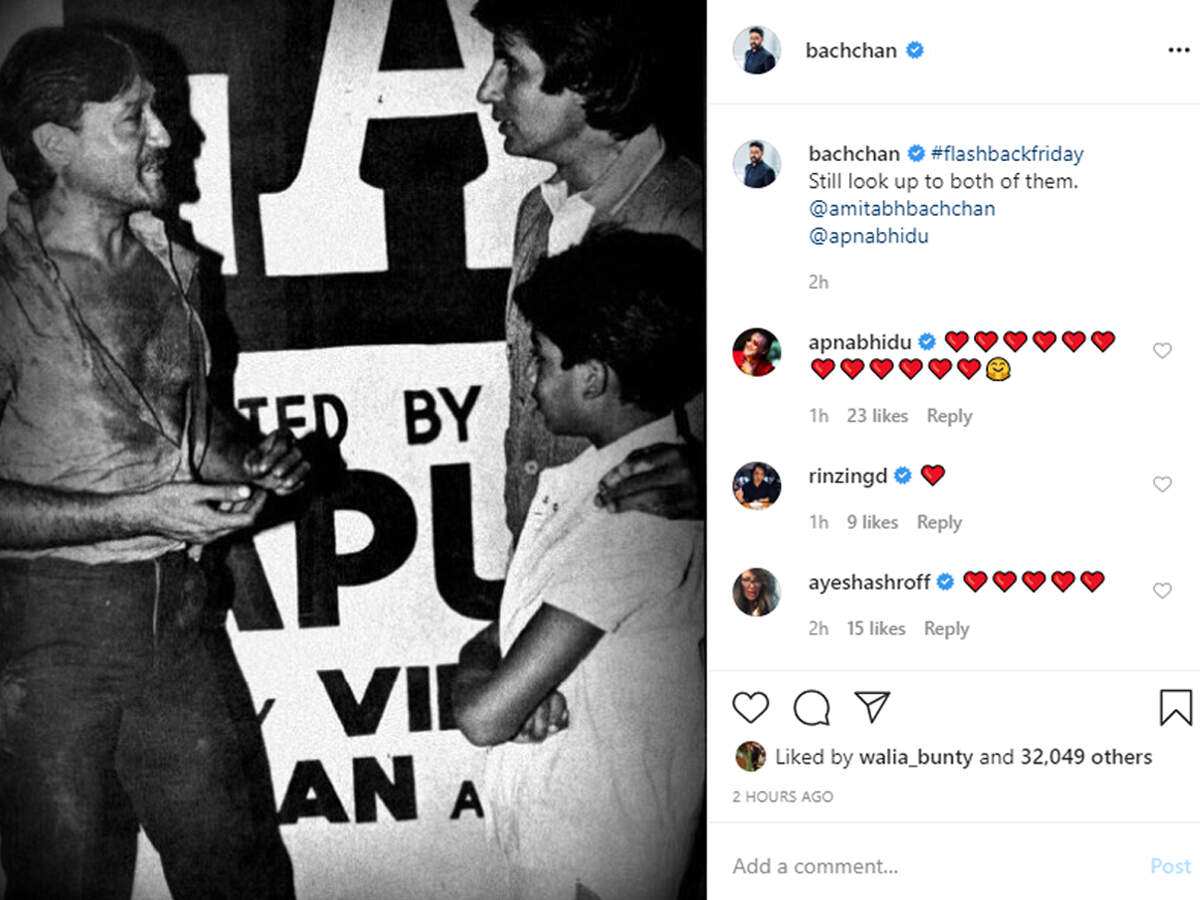
Task: Open bachchan profile avatar in header
Action: [x=756, y=50]
